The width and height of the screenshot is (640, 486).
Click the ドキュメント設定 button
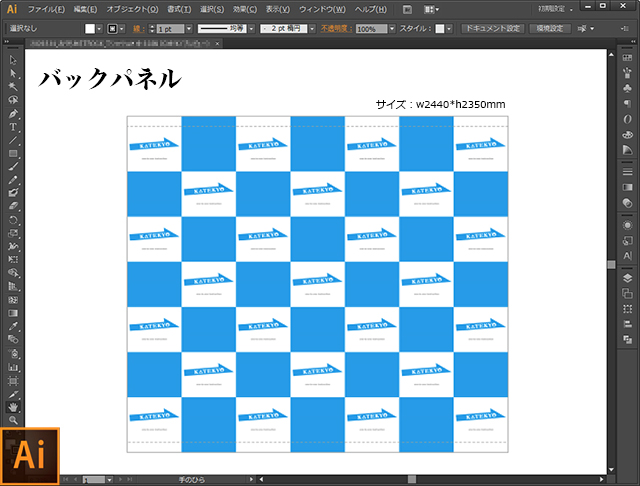pos(493,29)
